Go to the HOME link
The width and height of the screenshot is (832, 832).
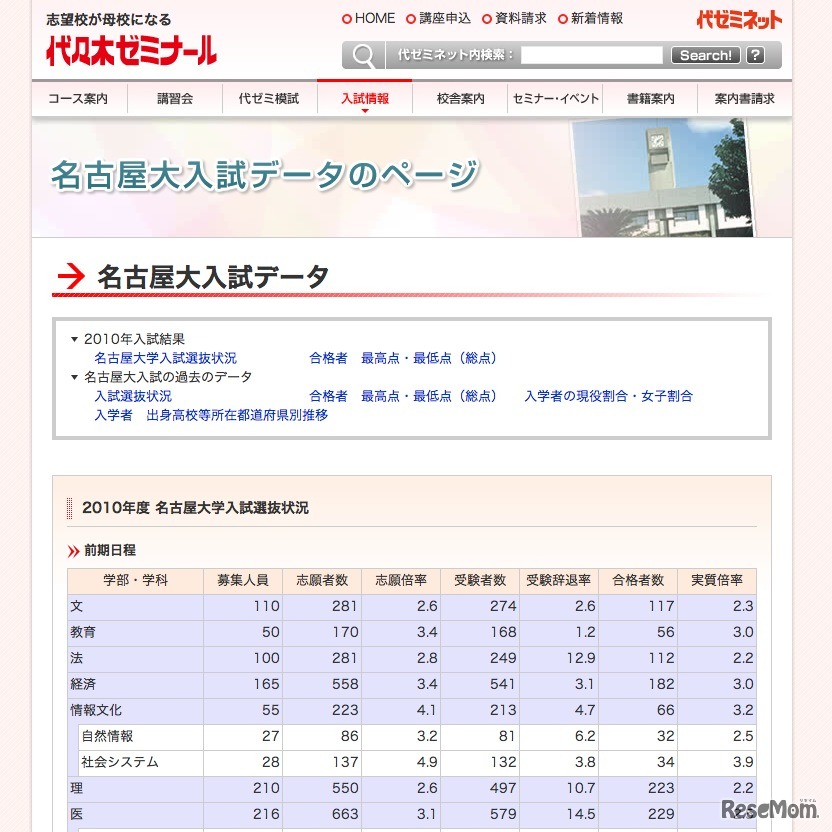coord(375,19)
